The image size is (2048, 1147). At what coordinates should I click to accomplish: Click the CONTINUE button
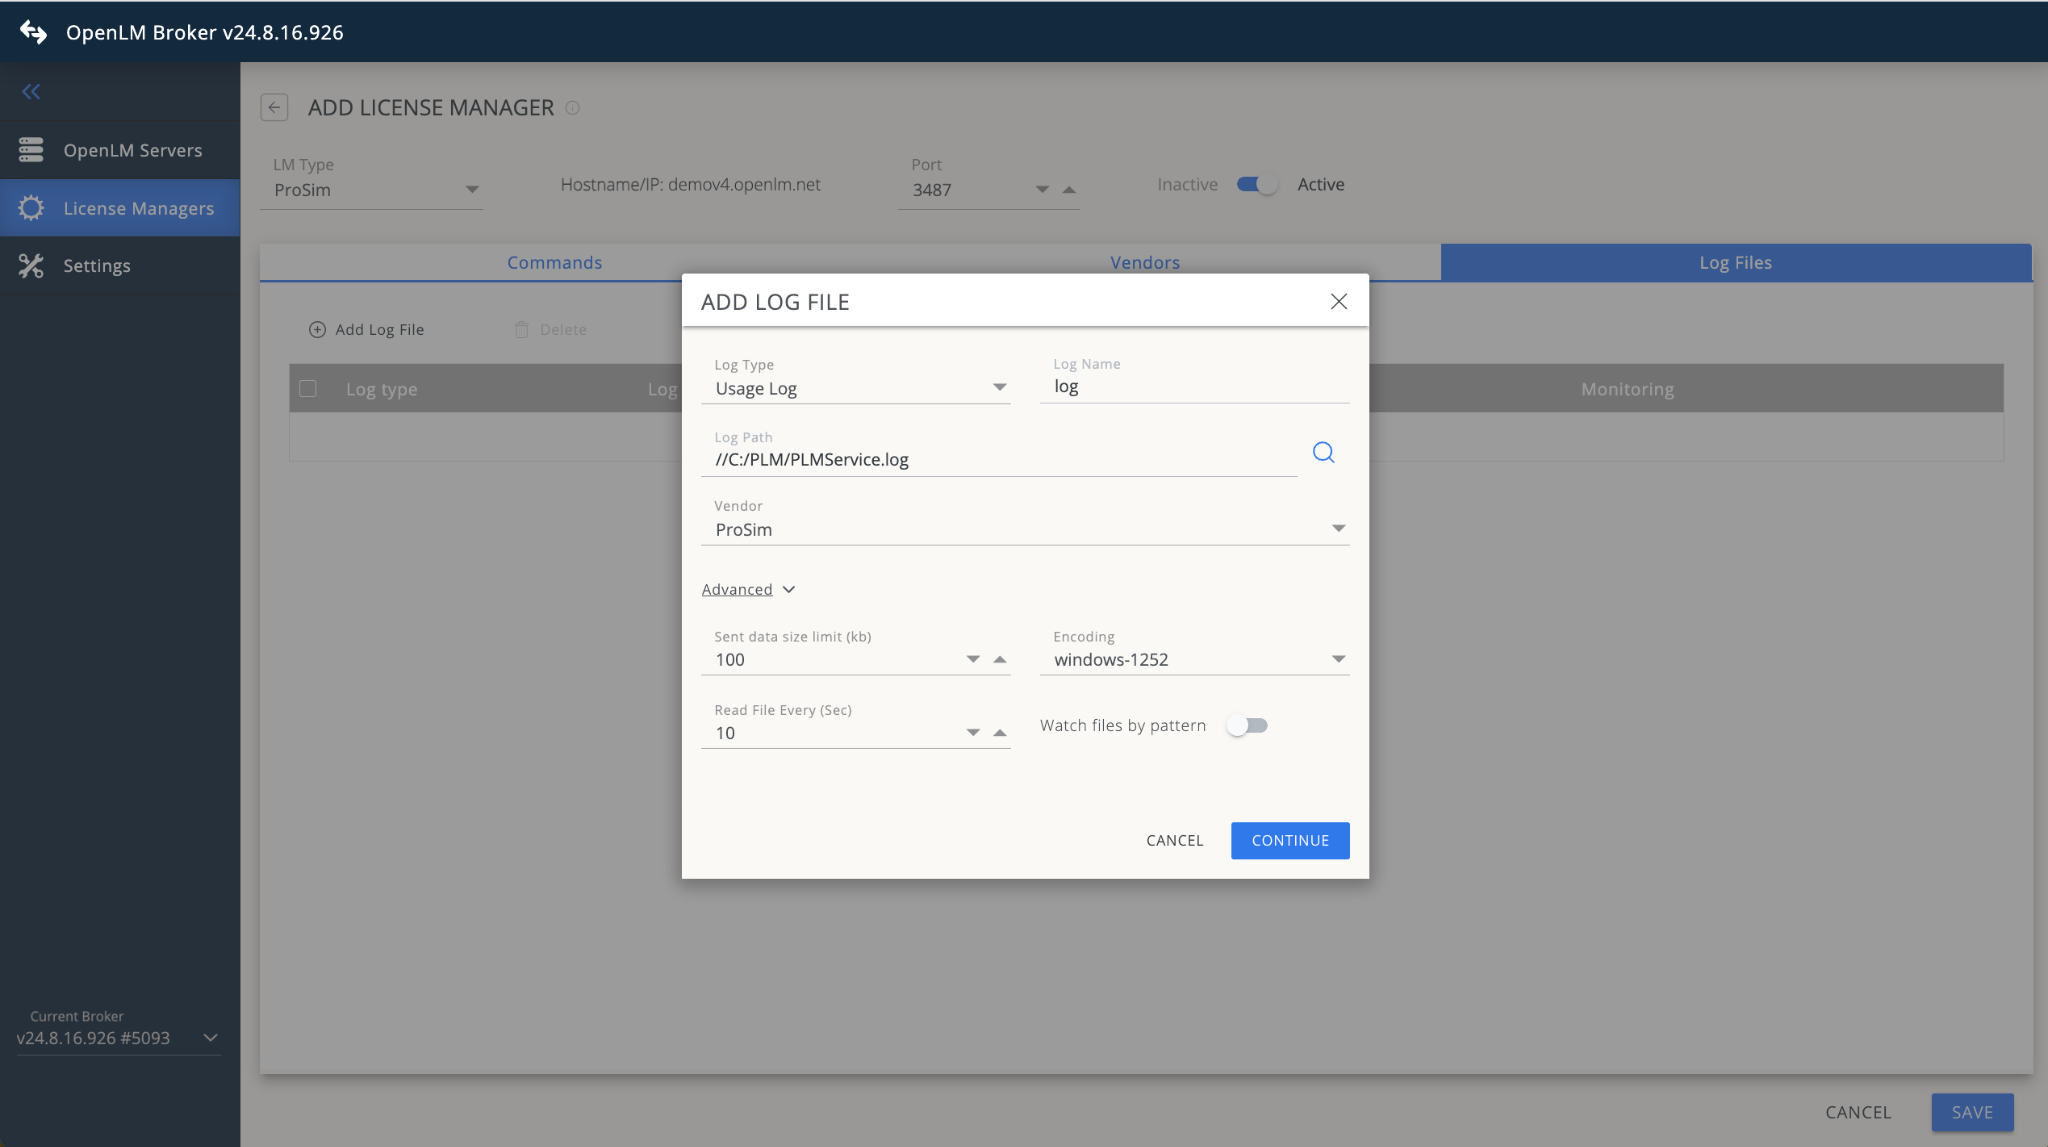(1290, 841)
